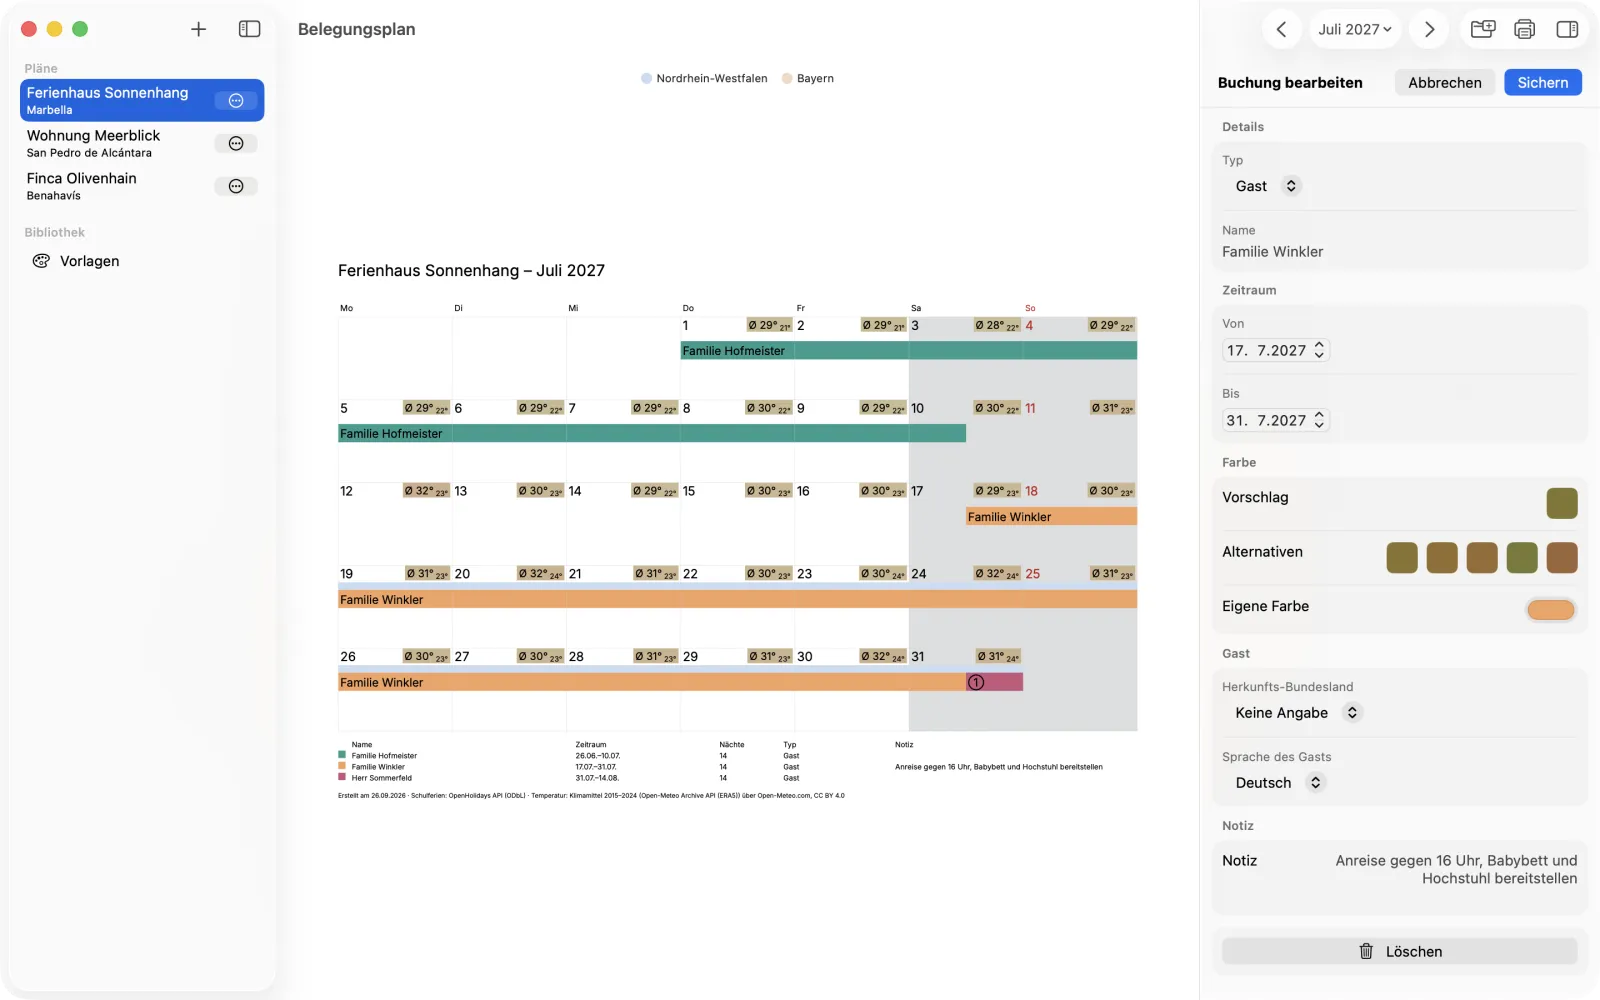This screenshot has height=1000, width=1600.
Task: Cancel editing with Abbrechen
Action: click(x=1445, y=83)
